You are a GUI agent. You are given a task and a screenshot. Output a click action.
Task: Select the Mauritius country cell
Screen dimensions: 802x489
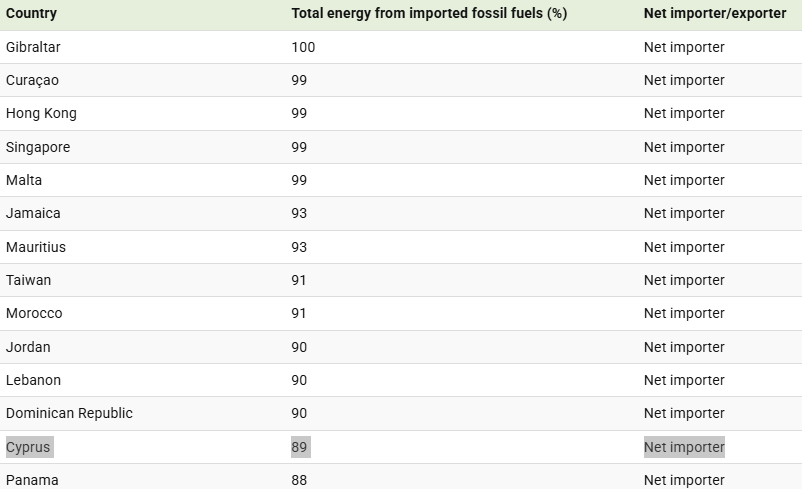[x=36, y=247]
